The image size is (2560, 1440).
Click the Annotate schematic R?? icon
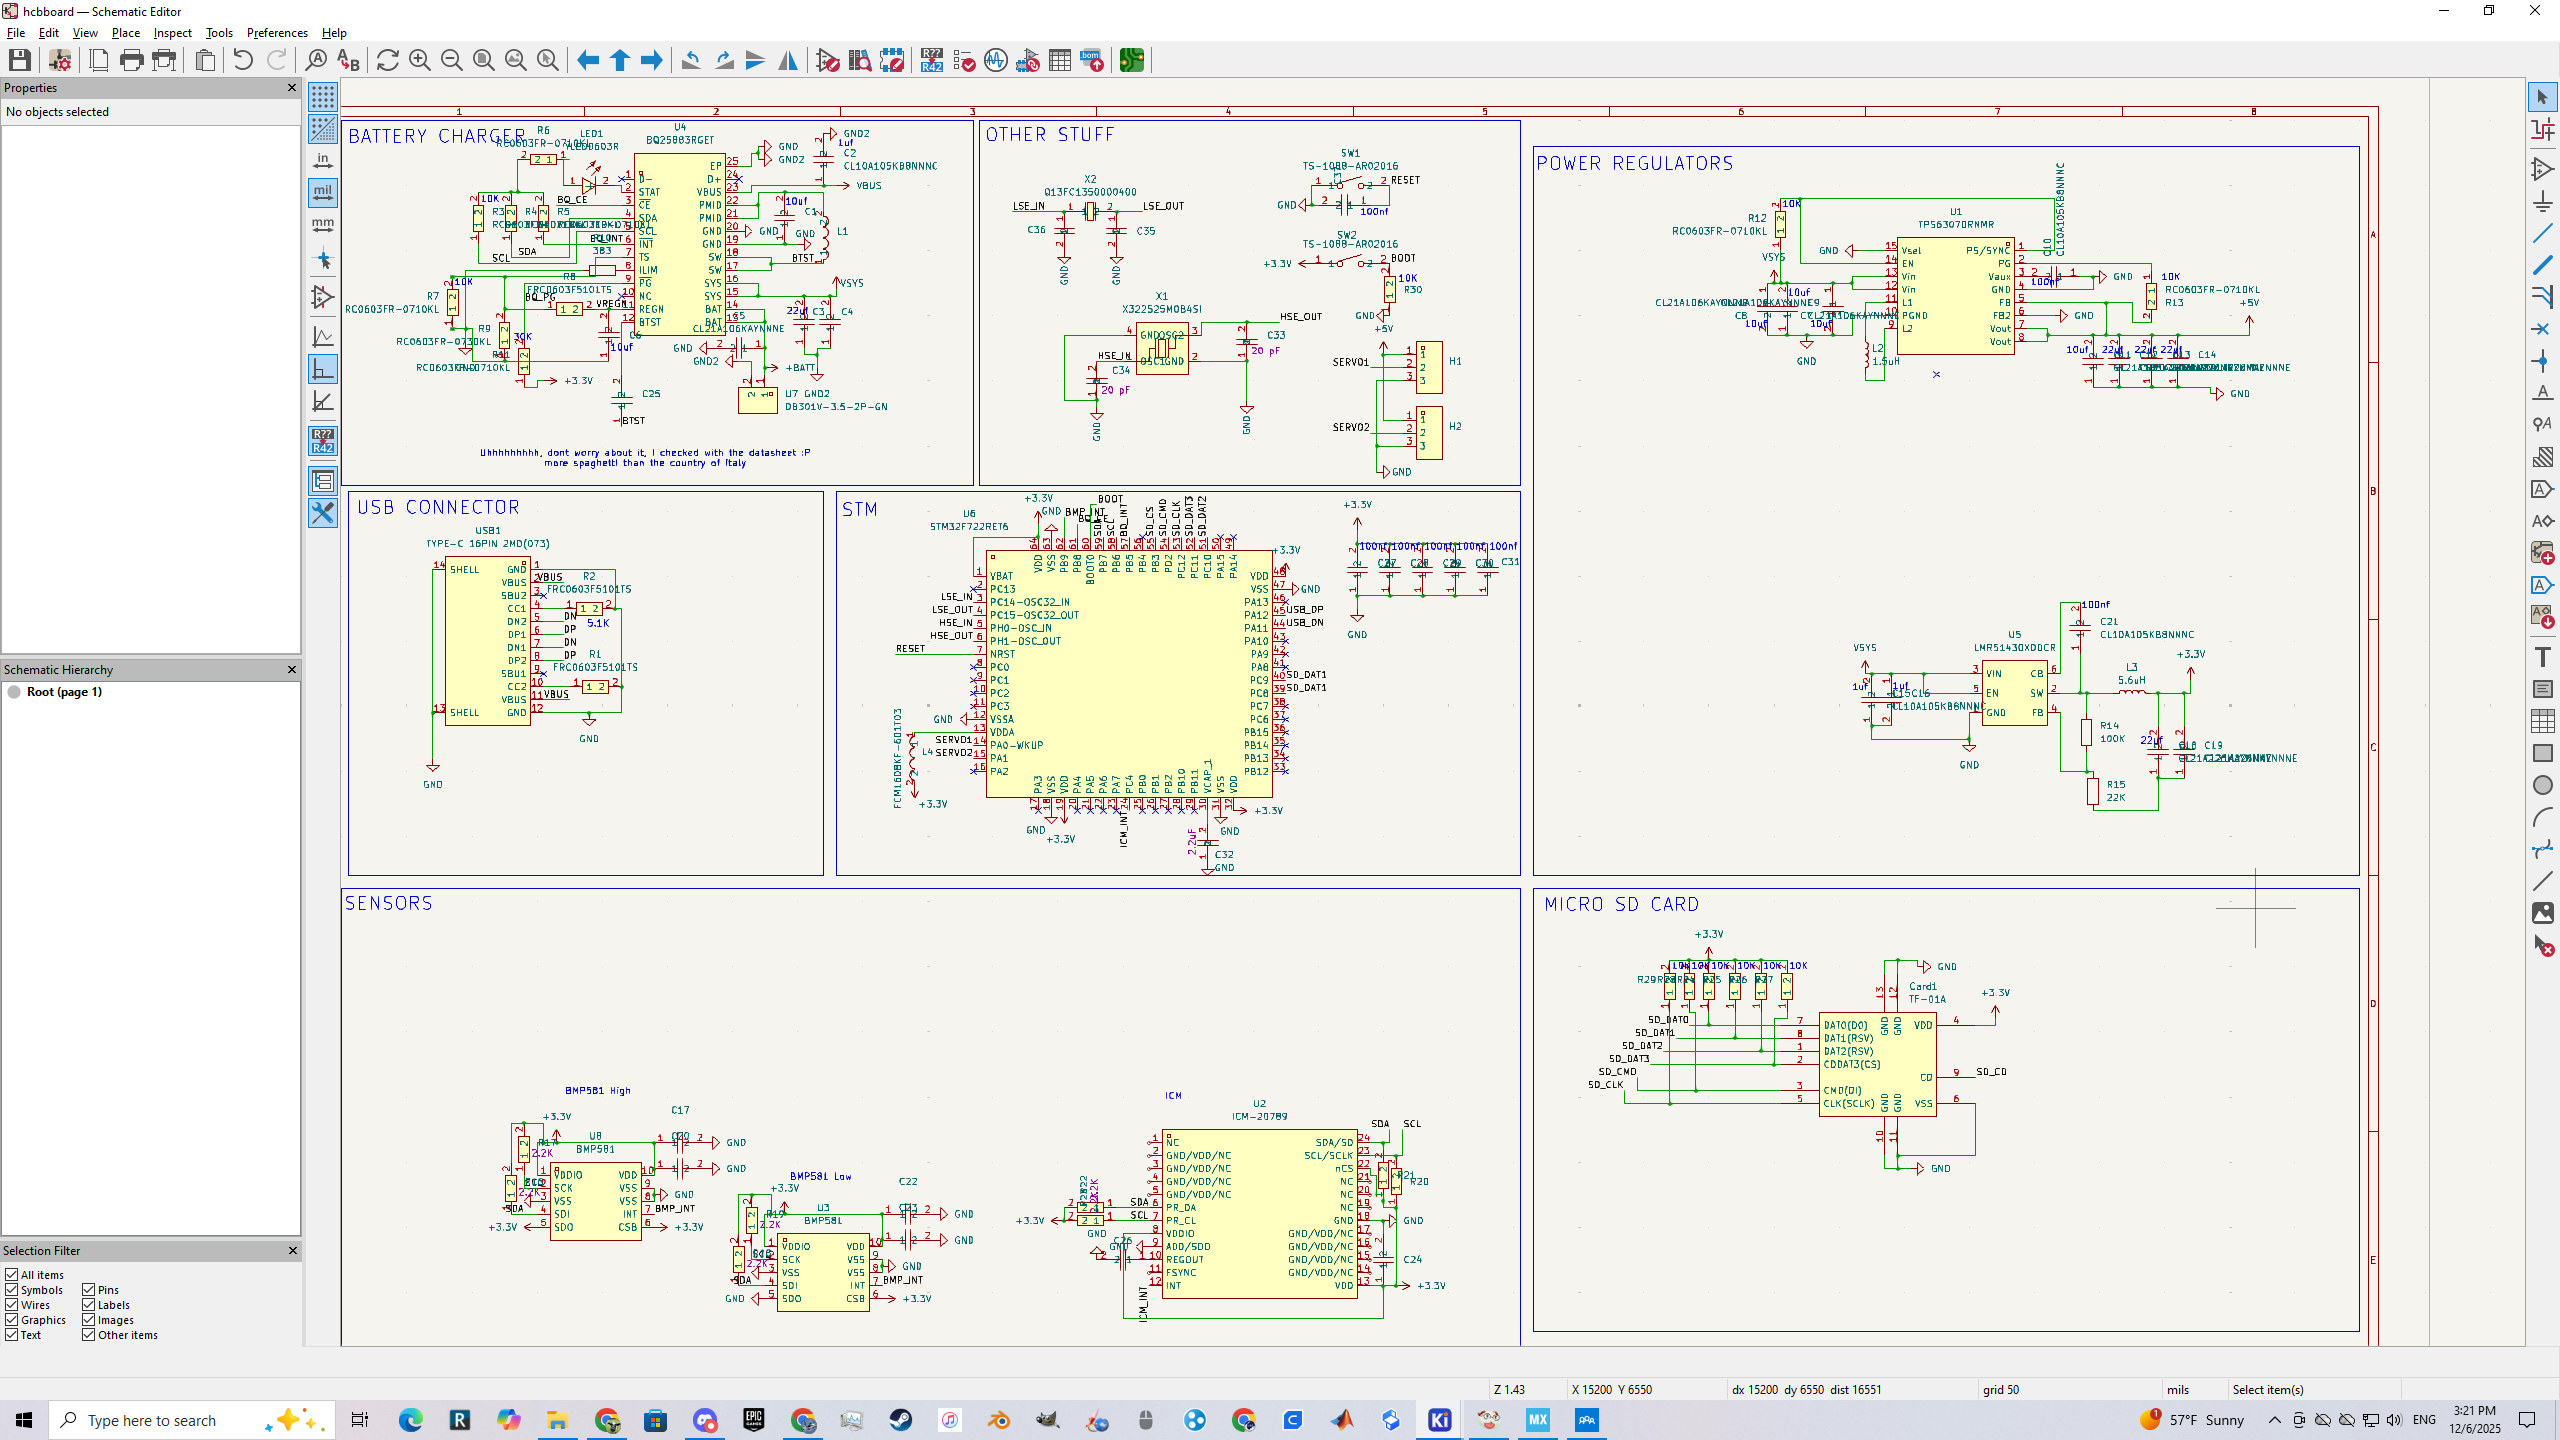point(931,61)
